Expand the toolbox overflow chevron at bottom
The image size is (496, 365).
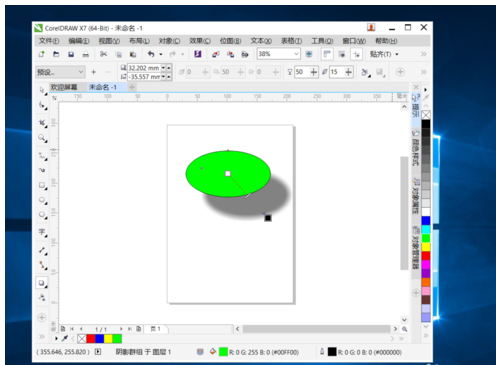(x=42, y=337)
